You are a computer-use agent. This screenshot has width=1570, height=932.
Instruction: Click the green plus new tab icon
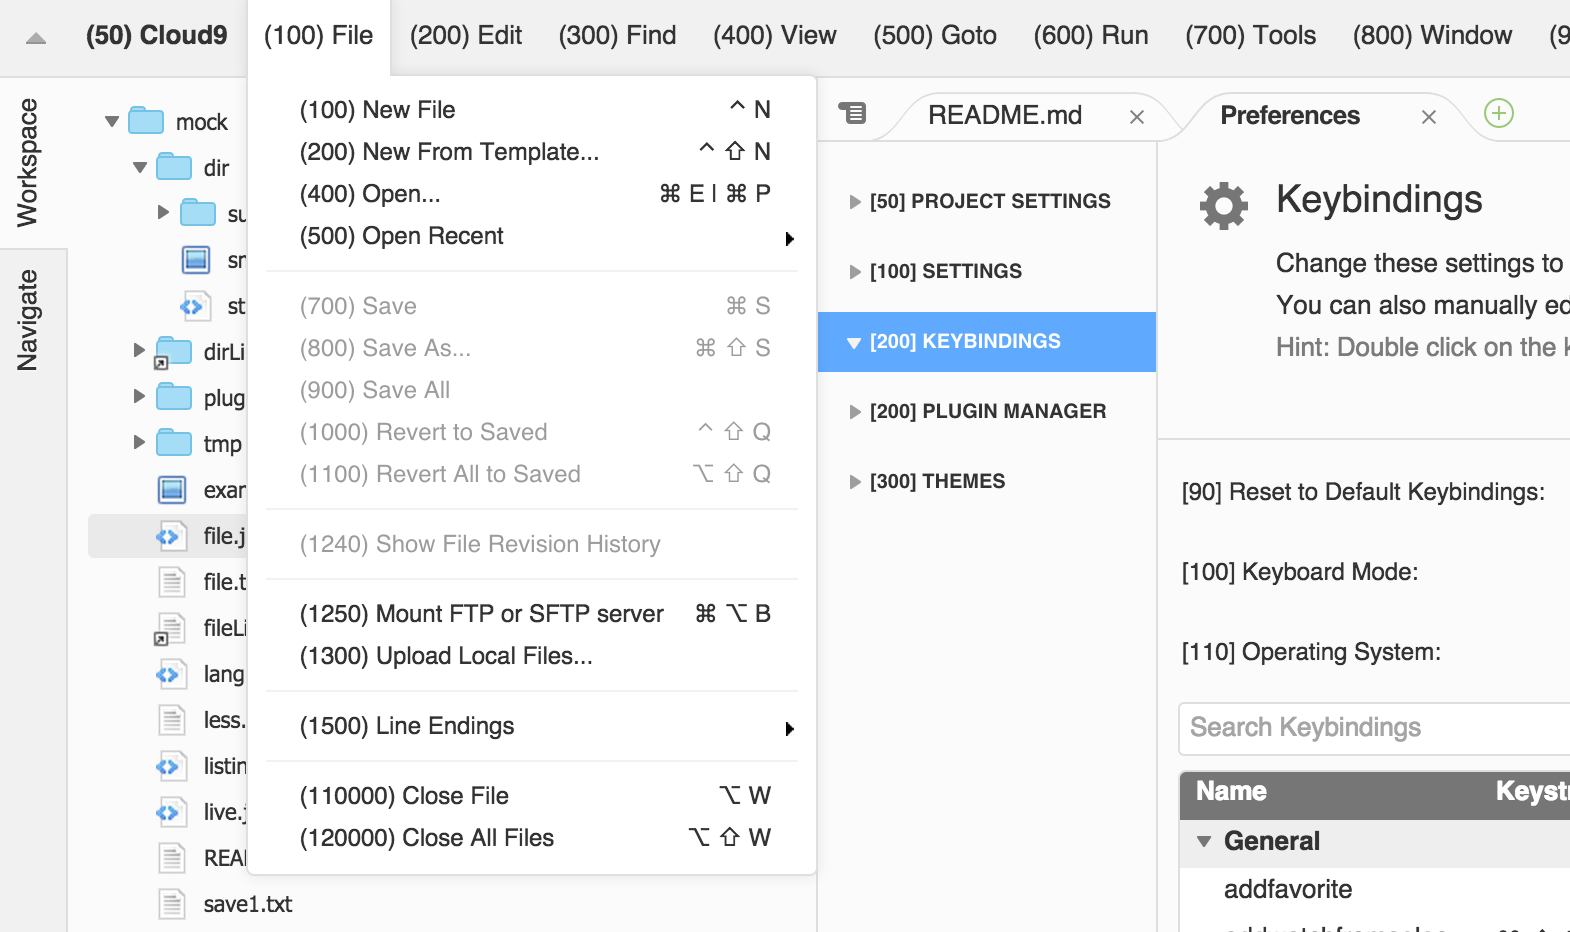pos(1498,113)
